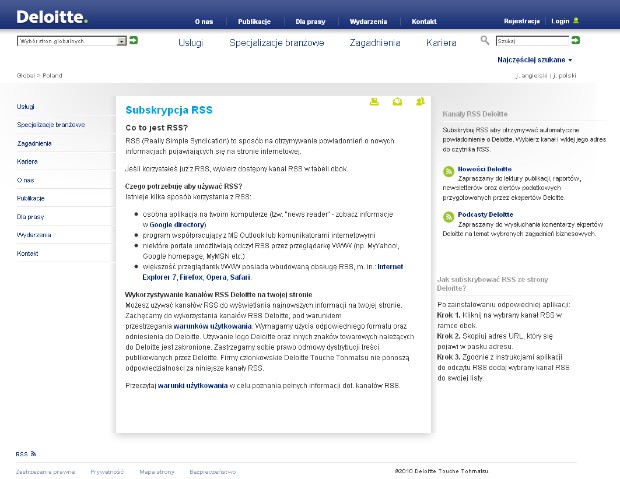Open Specjalizacje branżowe main menu

pos(277,43)
